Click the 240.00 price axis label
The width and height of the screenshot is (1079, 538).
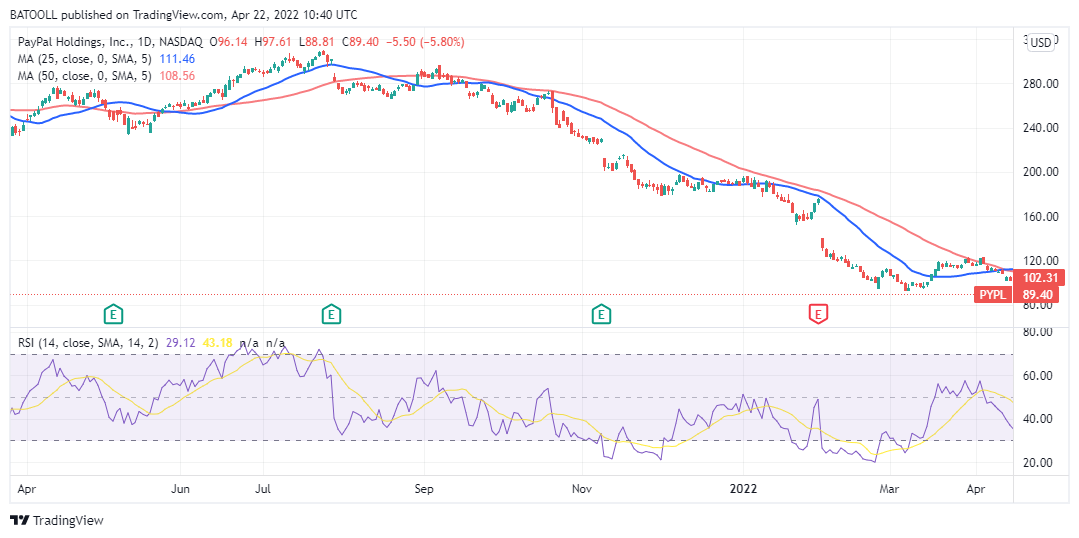coord(1039,128)
